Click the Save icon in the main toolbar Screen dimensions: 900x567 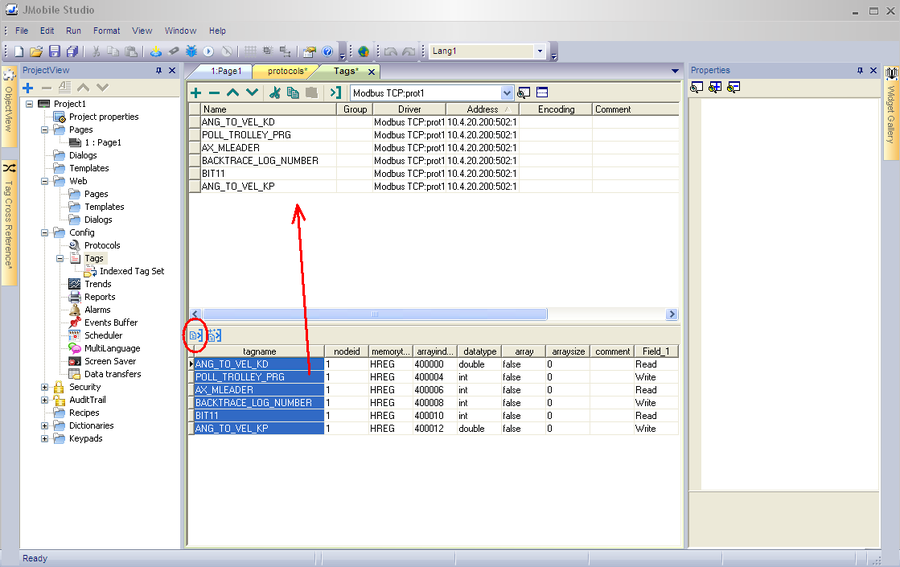coord(54,51)
